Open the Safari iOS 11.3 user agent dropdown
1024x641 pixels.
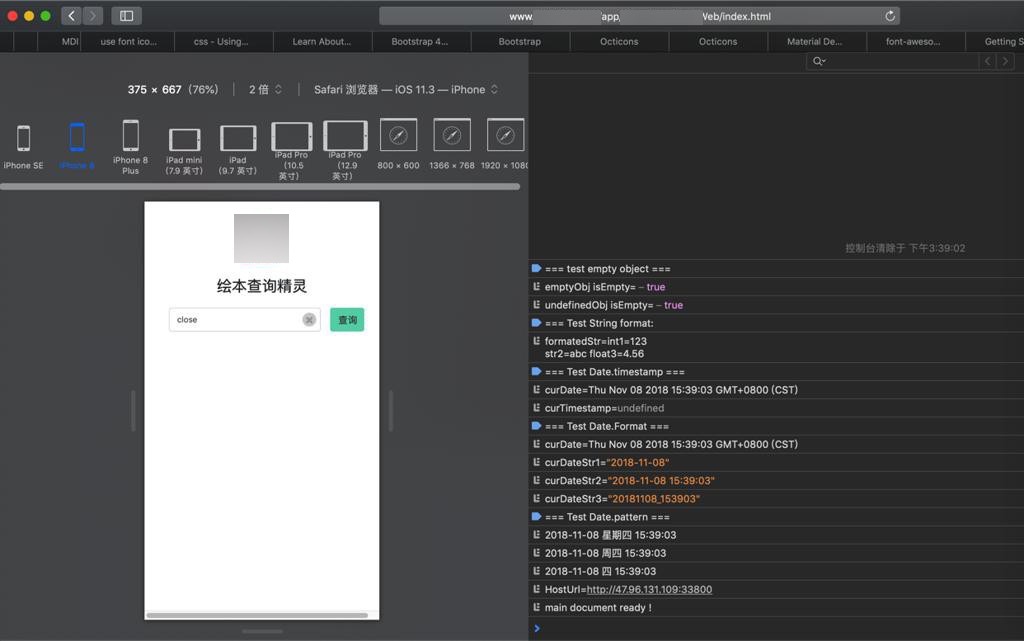coord(406,89)
